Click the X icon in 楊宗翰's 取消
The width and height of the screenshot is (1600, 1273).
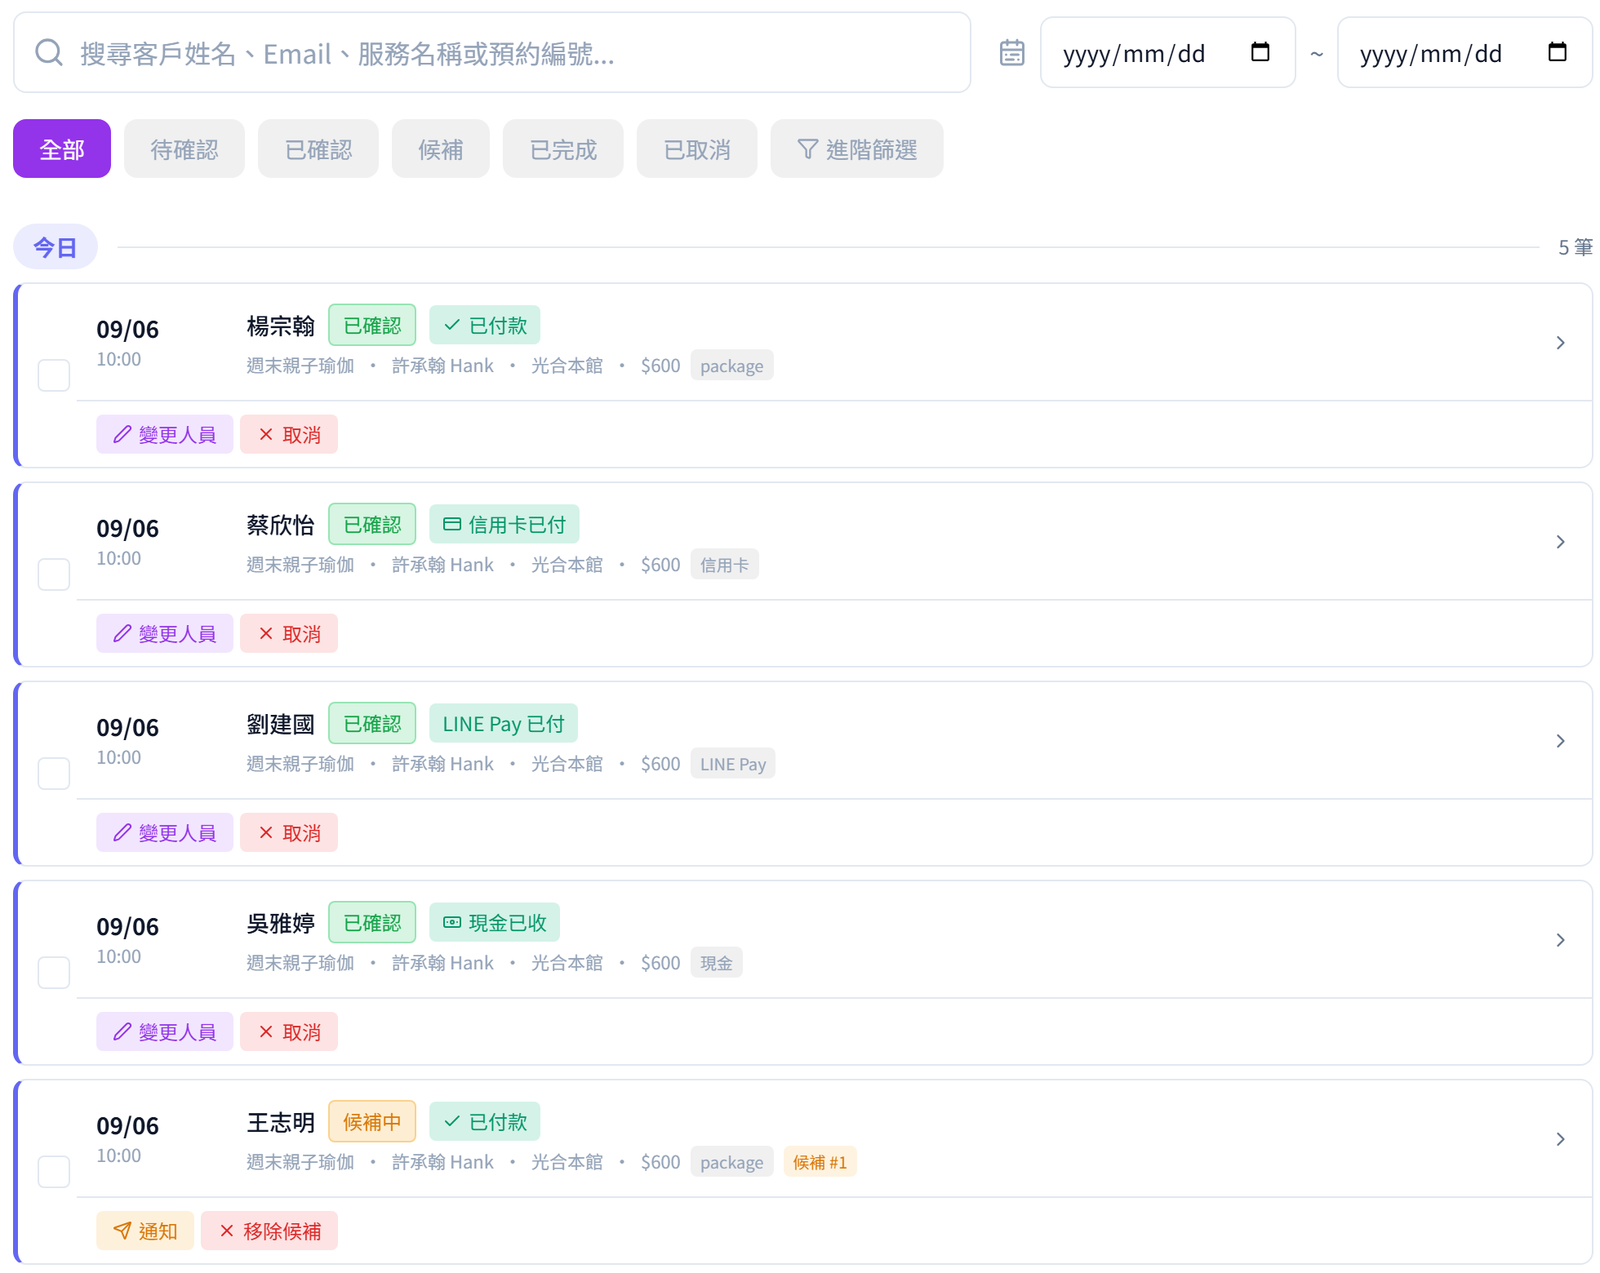[266, 434]
